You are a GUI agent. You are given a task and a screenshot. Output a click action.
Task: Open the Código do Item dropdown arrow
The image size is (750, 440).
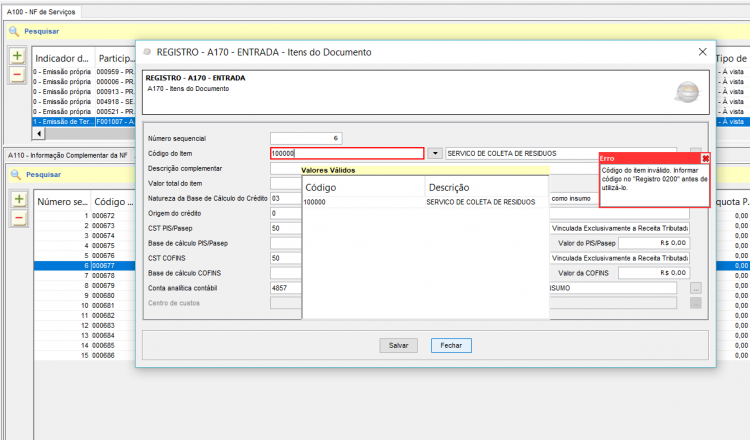pos(435,154)
